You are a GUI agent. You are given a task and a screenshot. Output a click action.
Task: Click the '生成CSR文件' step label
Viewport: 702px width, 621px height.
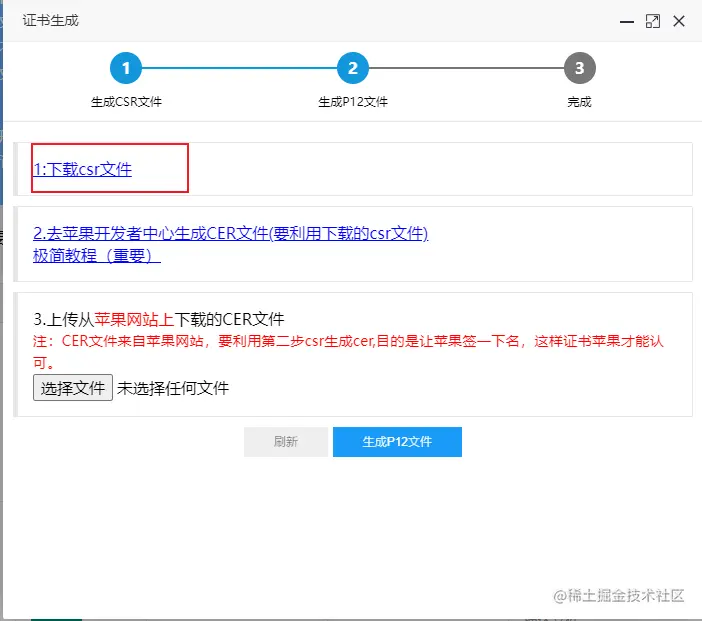126,102
